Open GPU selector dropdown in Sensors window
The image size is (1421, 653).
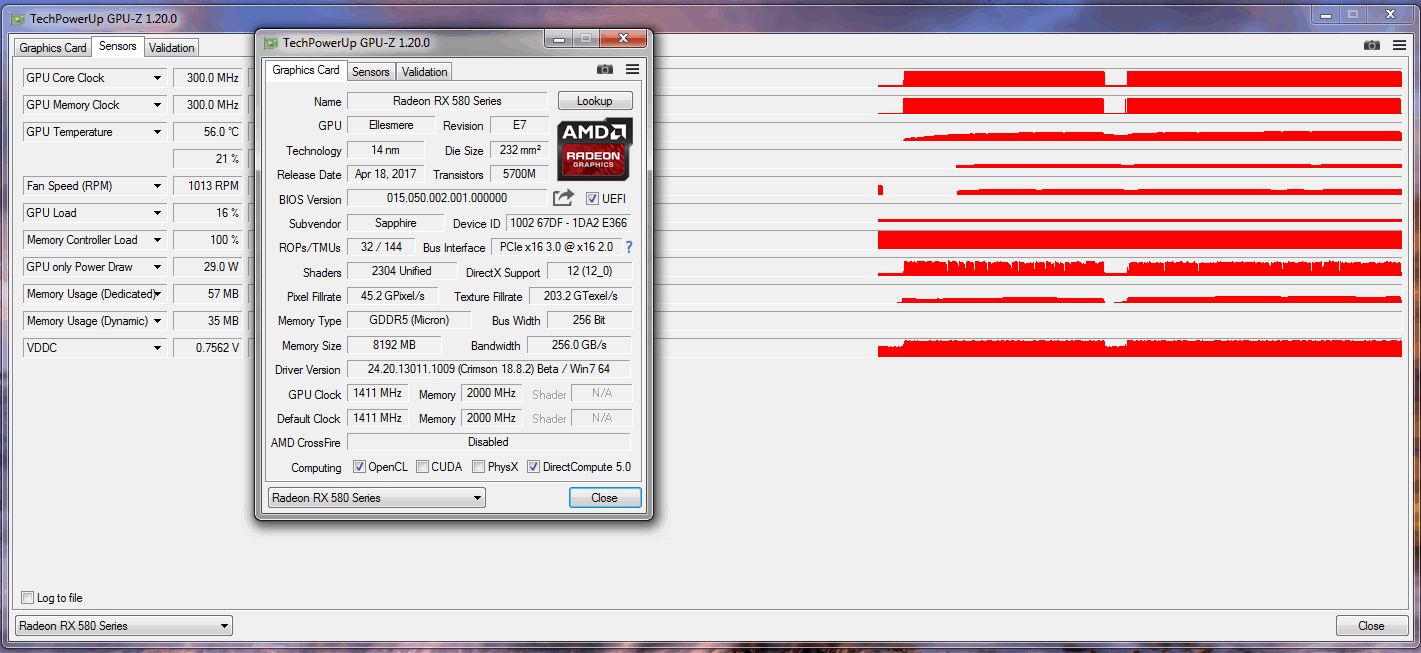124,626
